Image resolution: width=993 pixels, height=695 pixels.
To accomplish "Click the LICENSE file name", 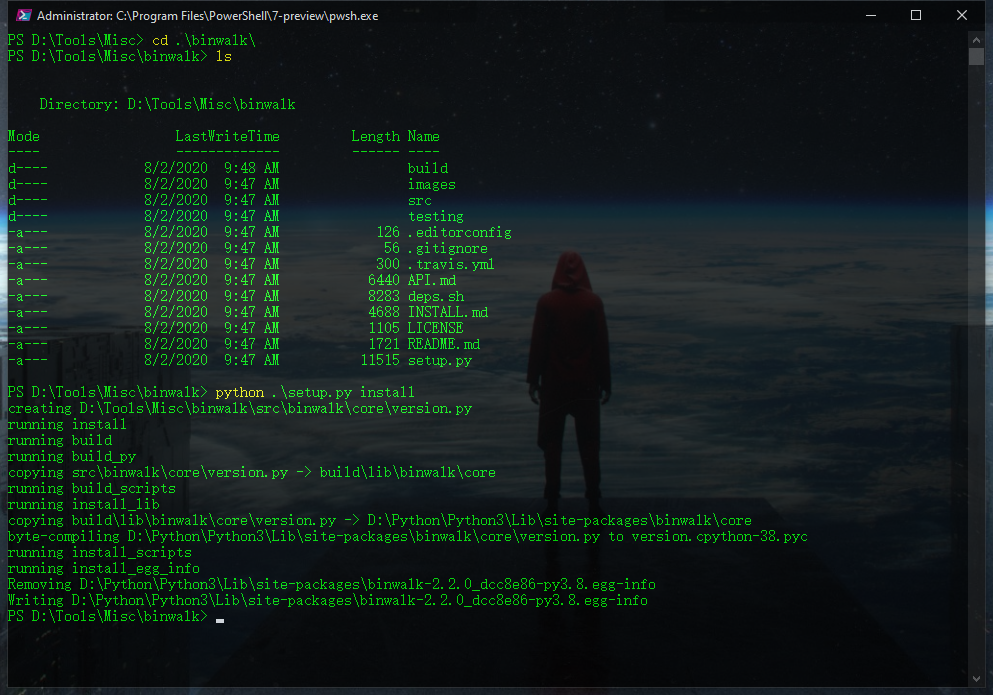I will click(434, 328).
